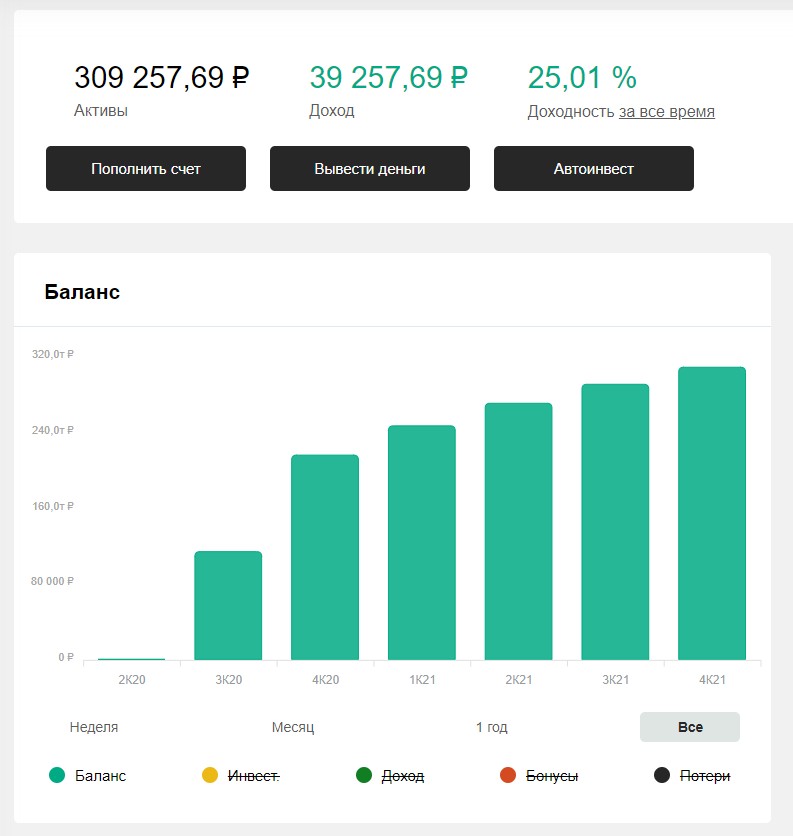Switch chart range to Неделя
The width and height of the screenshot is (793, 836).
tap(94, 727)
